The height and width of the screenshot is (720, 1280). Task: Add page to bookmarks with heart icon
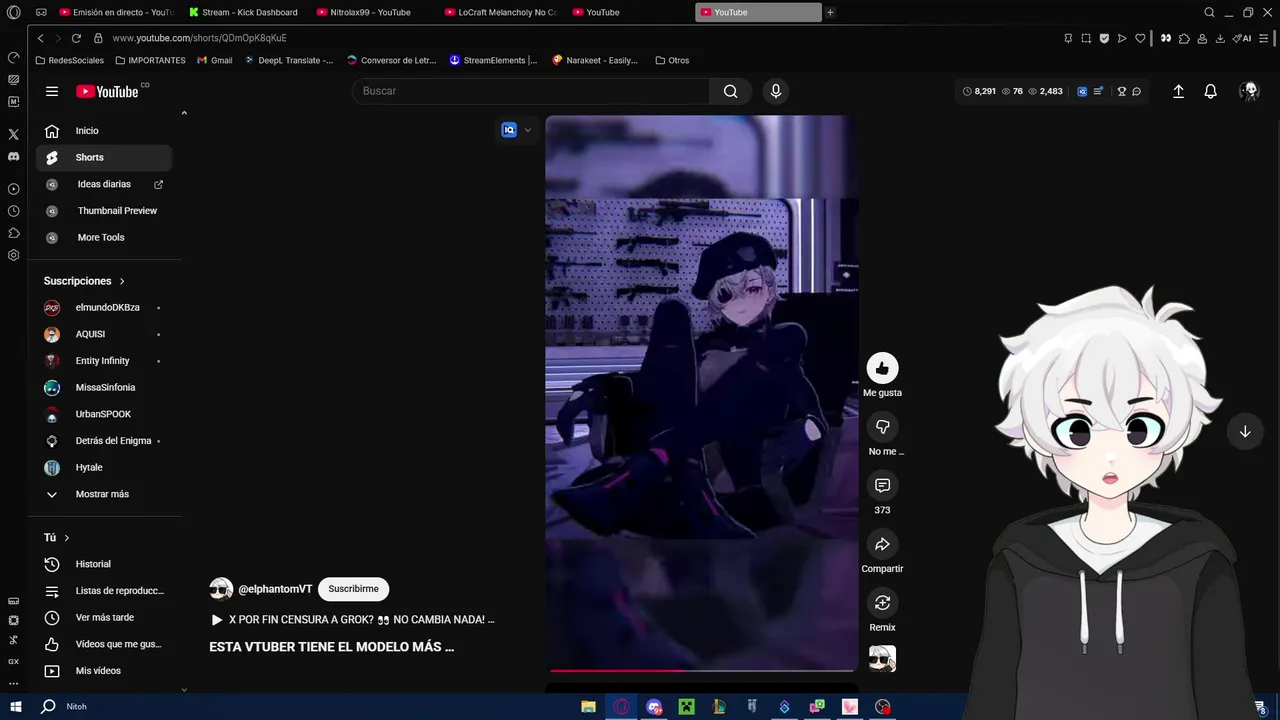(x=1140, y=38)
